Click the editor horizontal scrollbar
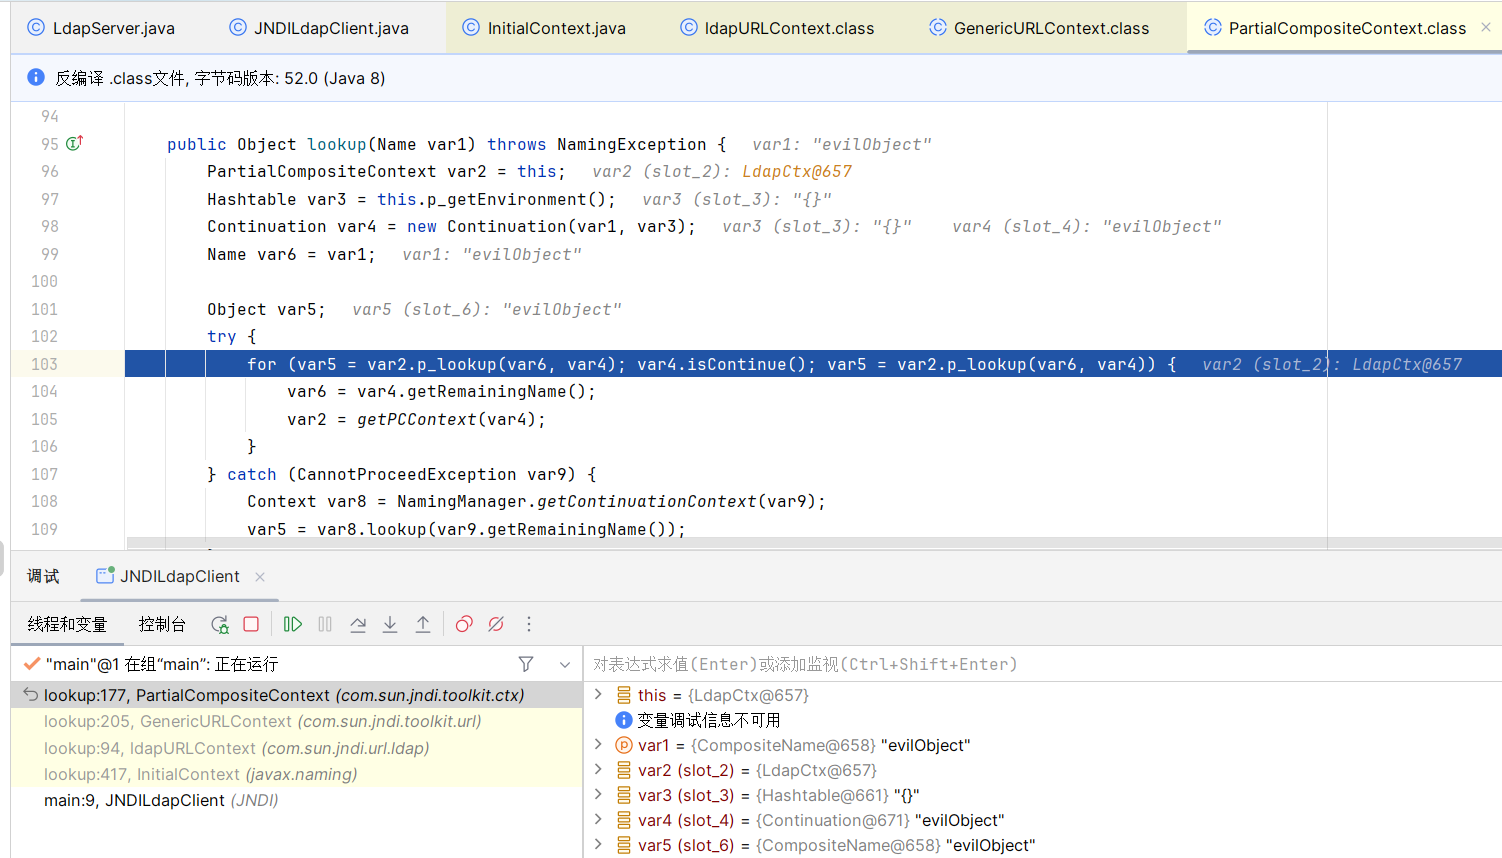This screenshot has height=858, width=1502. click(814, 543)
